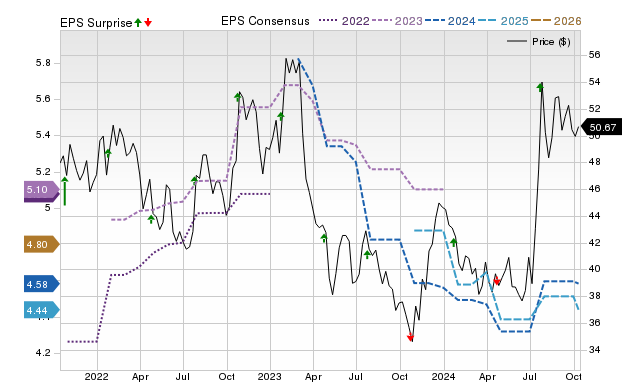The image size is (640, 382).
Task: Click the 5.4 label on the EPS axis
Action: 43,135
